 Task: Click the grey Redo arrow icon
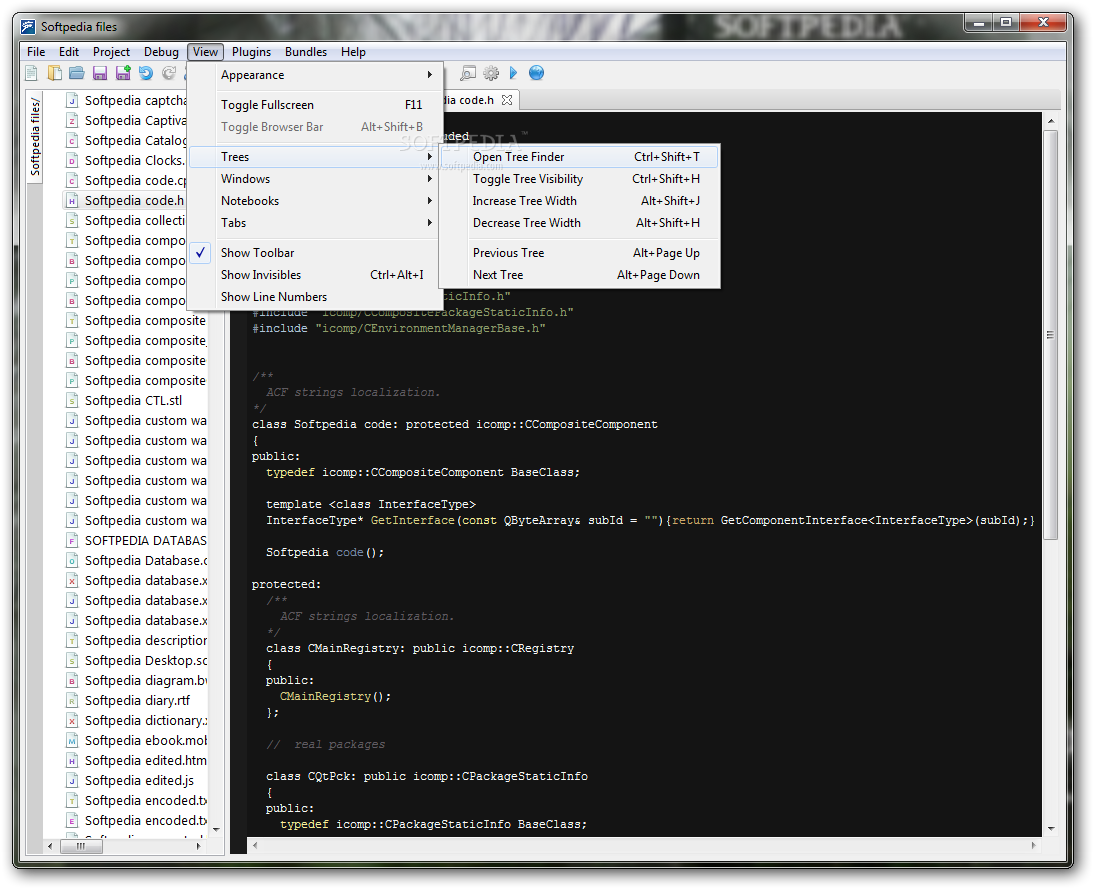(169, 73)
